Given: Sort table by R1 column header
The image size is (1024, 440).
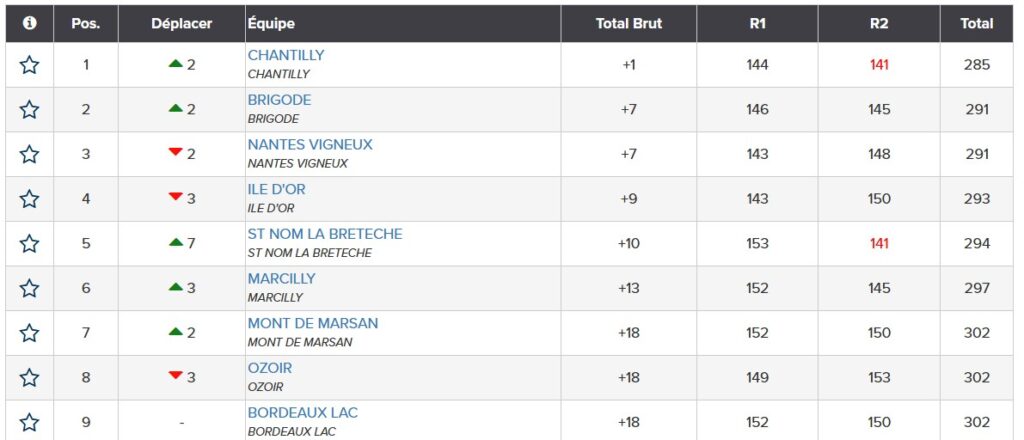Looking at the screenshot, I should 757,23.
